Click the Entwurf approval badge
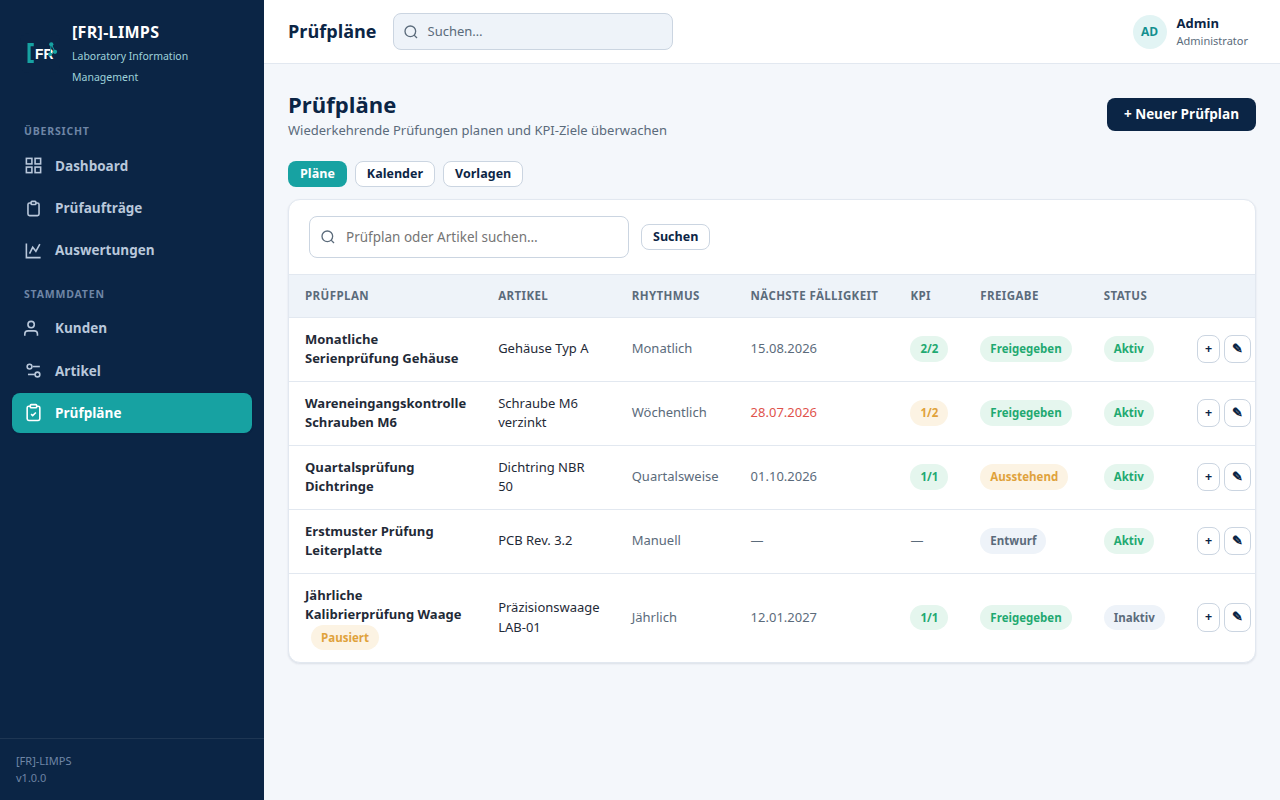 (1013, 541)
